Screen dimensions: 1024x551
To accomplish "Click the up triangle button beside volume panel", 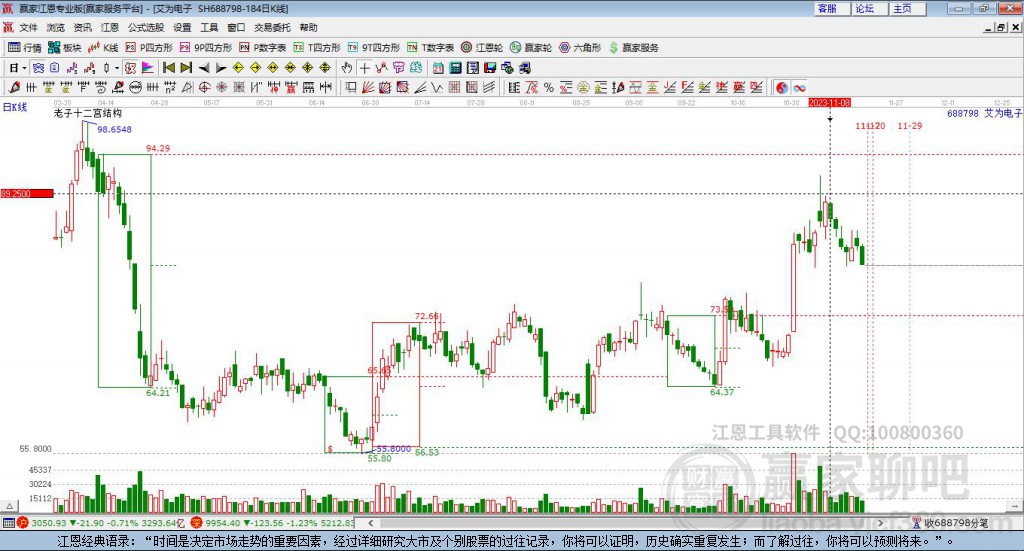I will click(x=9, y=506).
